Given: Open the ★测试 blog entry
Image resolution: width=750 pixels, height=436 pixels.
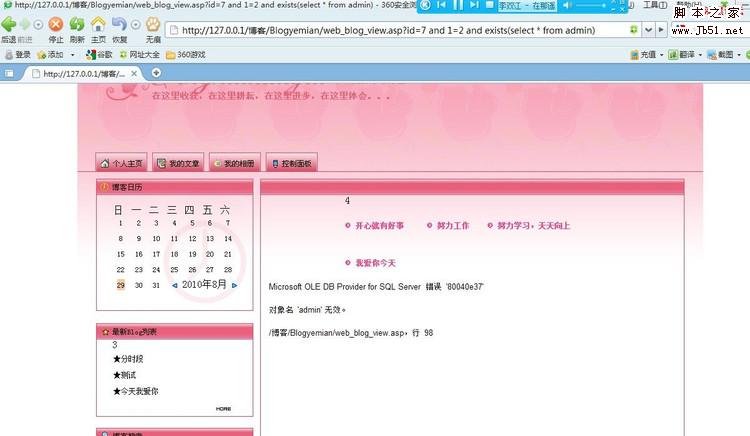Looking at the screenshot, I should point(124,375).
